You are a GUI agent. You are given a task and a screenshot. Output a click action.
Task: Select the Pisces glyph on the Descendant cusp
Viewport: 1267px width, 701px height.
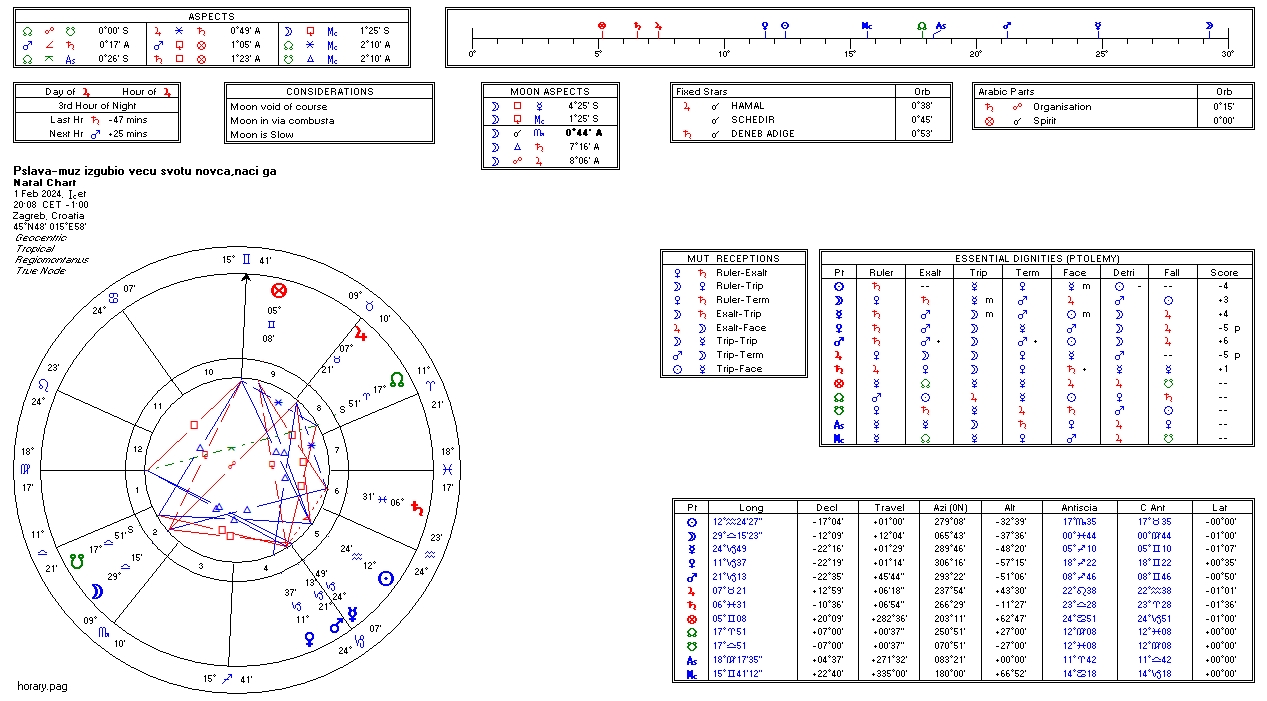[448, 468]
